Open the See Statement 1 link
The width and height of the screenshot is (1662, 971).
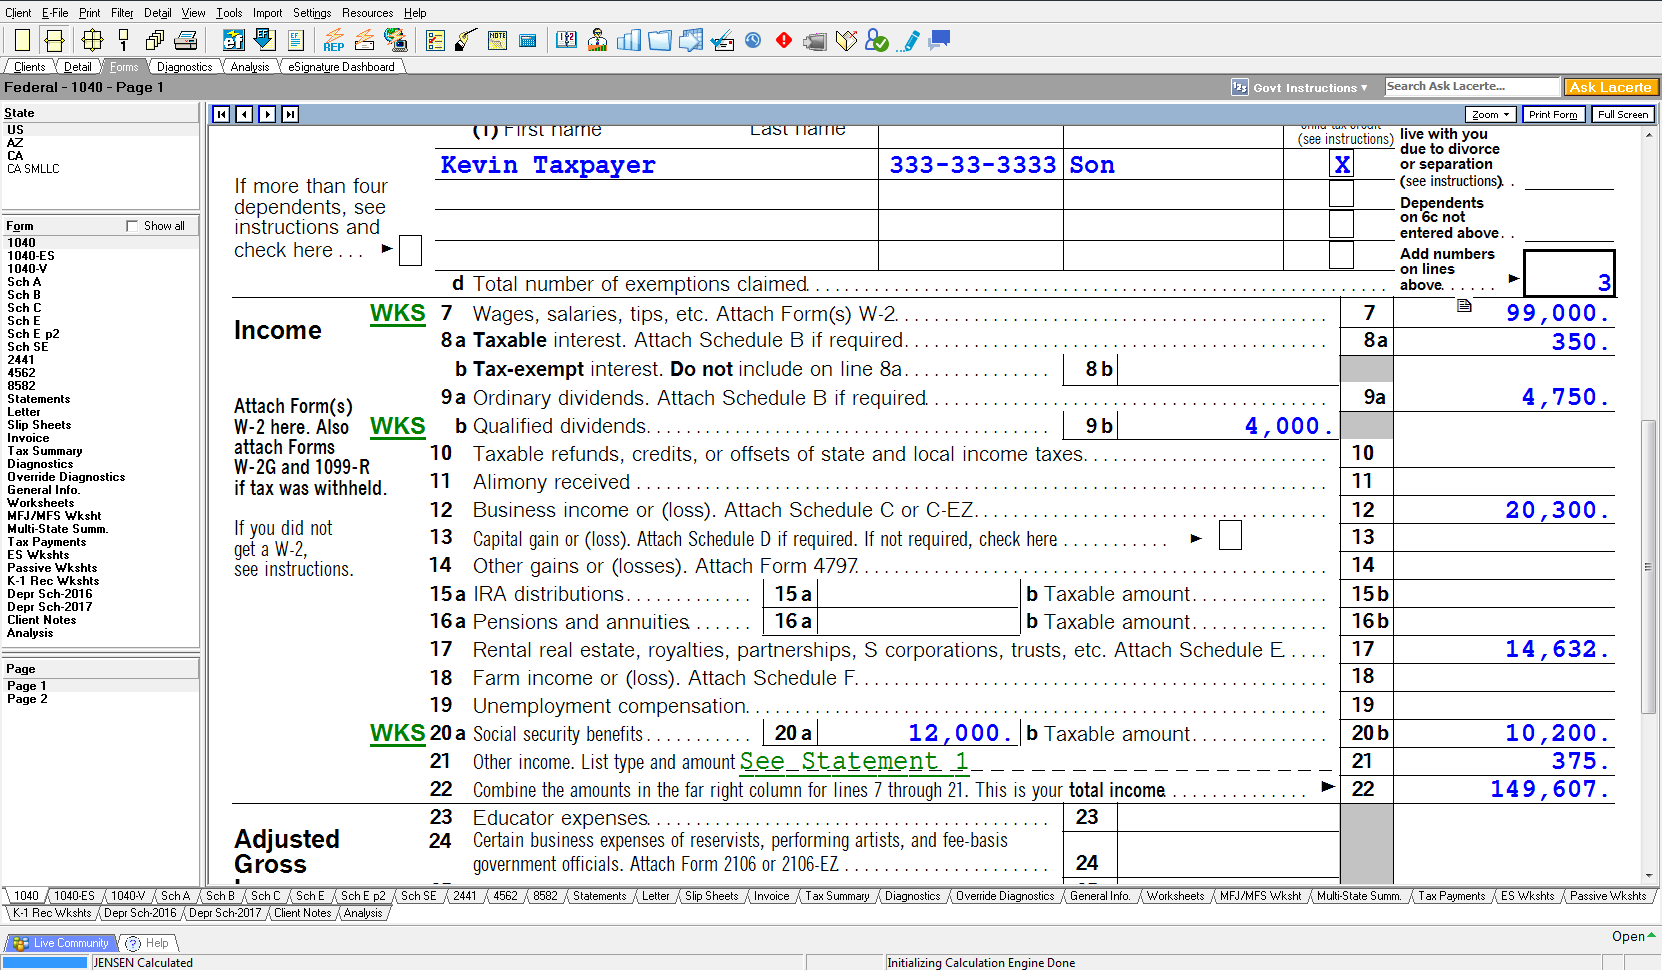point(854,762)
